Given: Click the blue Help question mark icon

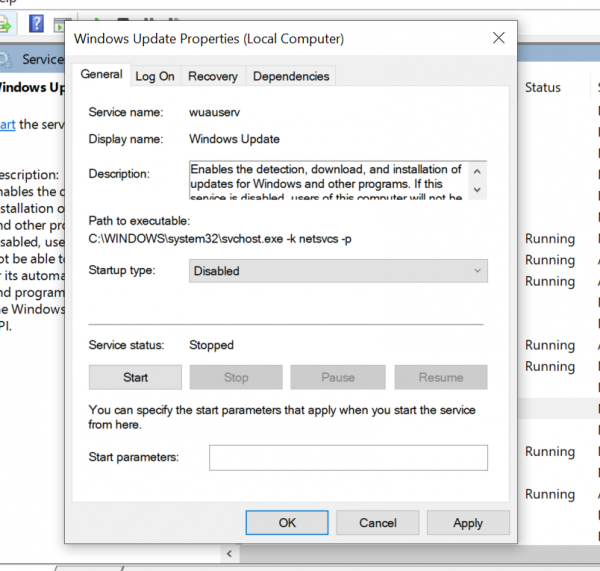Looking at the screenshot, I should coord(36,23).
